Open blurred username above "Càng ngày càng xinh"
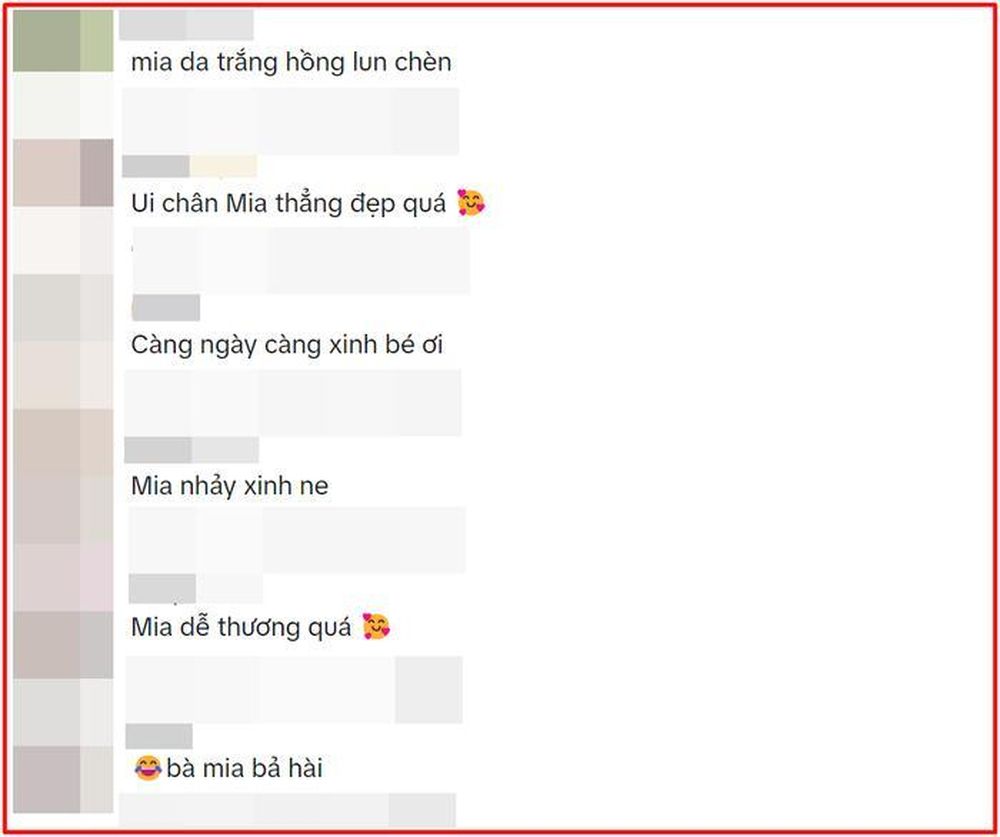Viewport: 1000px width, 837px height. 166,307
